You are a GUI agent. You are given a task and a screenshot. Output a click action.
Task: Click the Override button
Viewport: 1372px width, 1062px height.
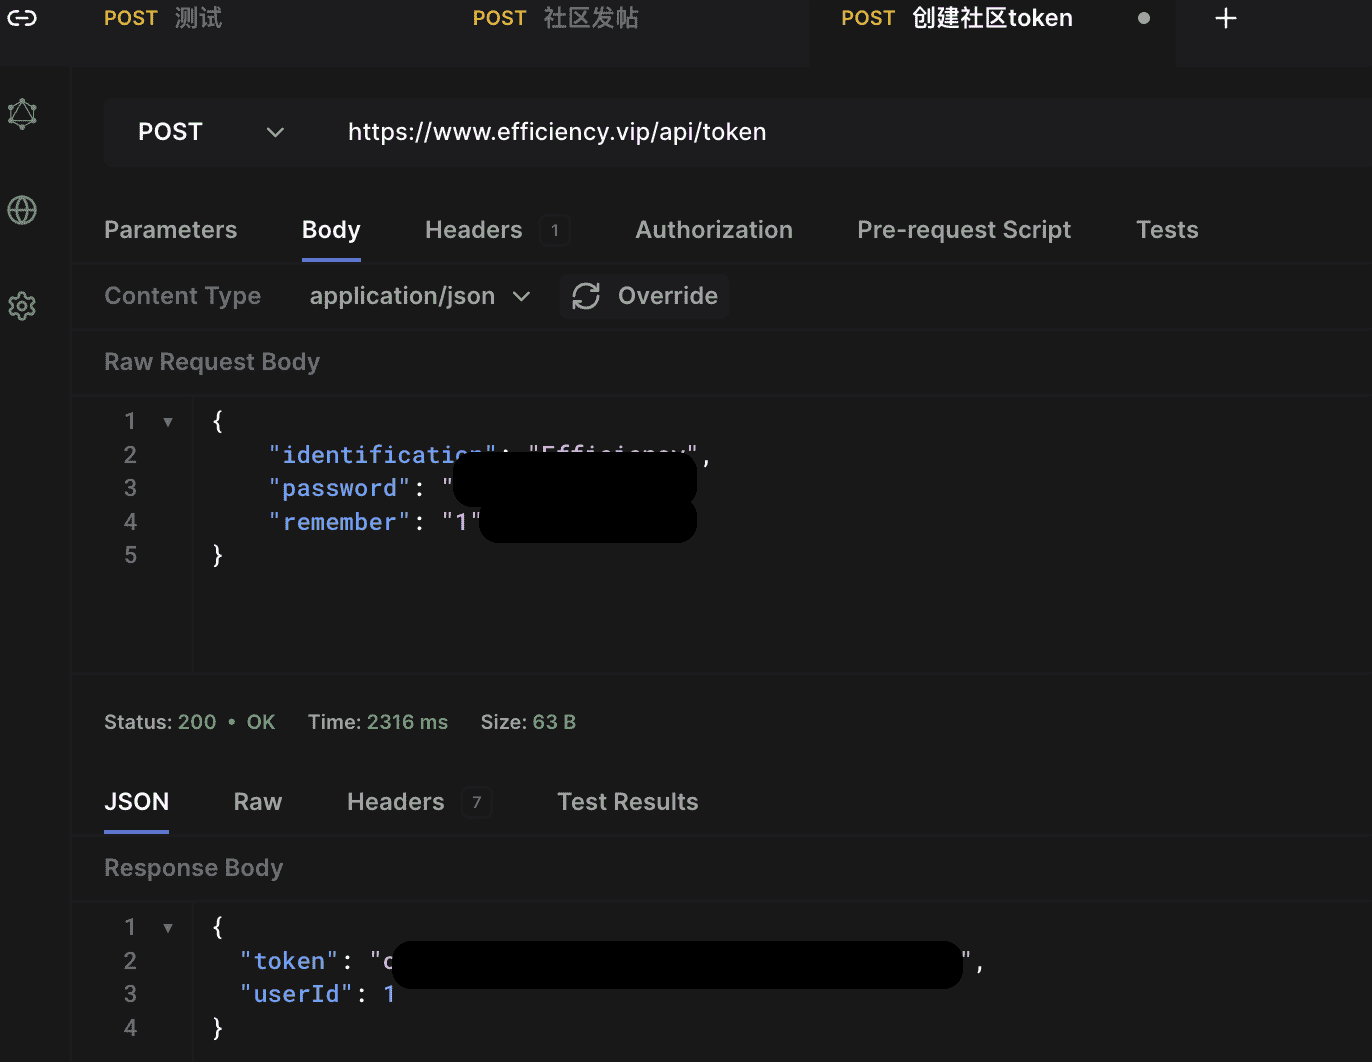[666, 296]
